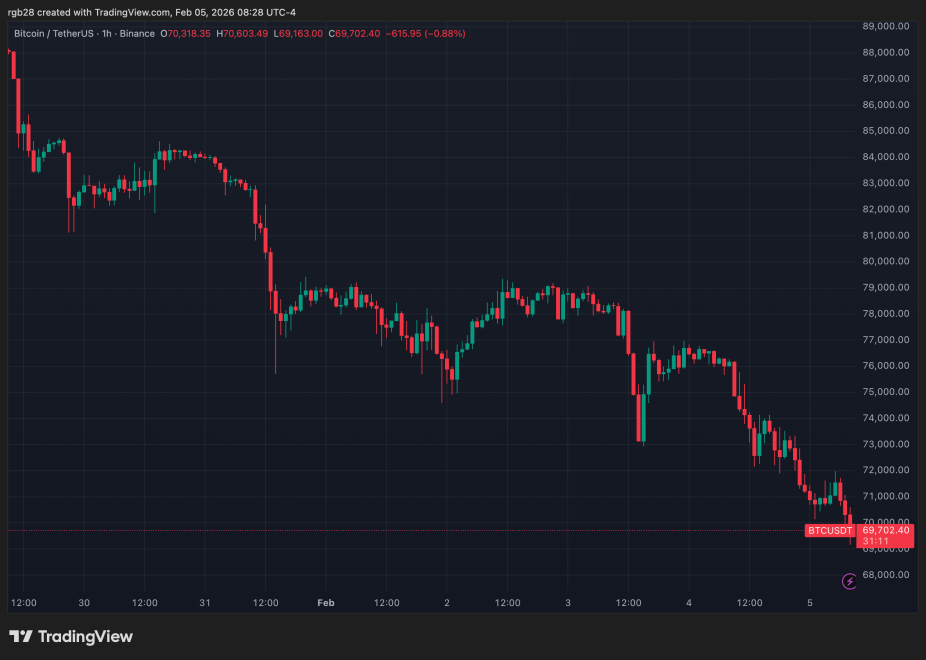
Task: Click the BTCUSDT symbol label on price scale
Action: 828,531
